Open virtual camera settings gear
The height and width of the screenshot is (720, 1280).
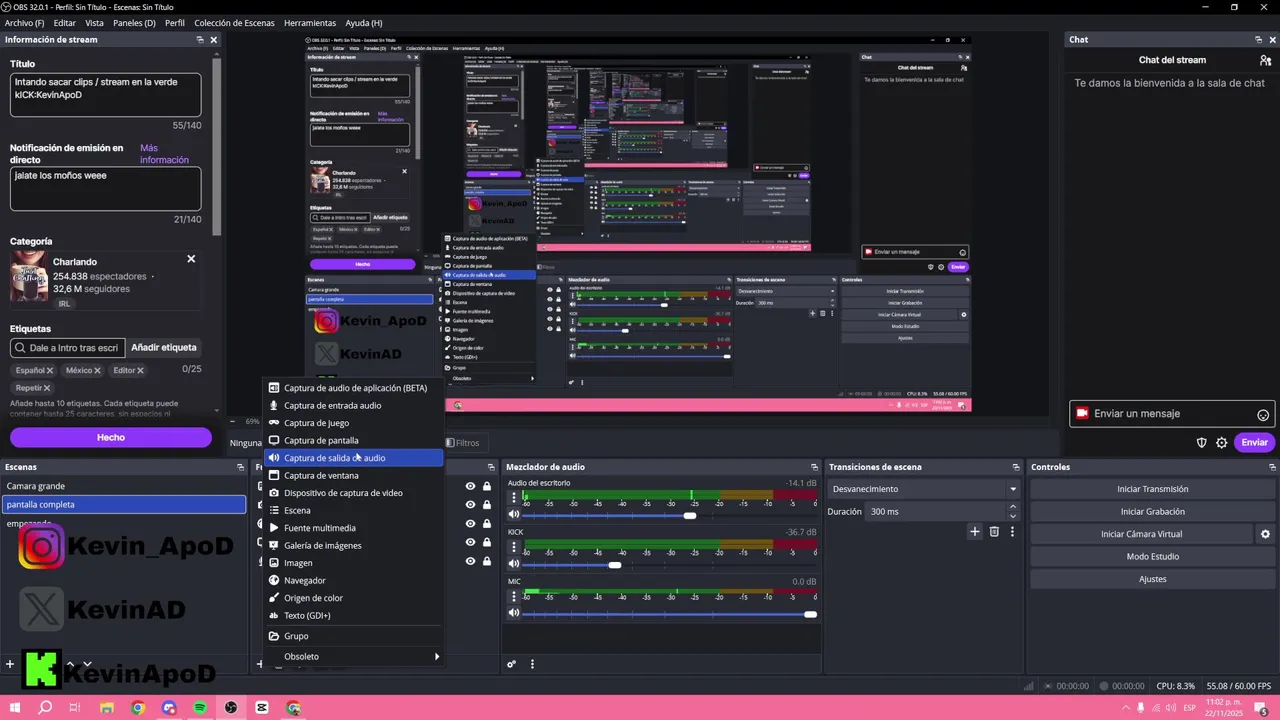tap(1265, 534)
